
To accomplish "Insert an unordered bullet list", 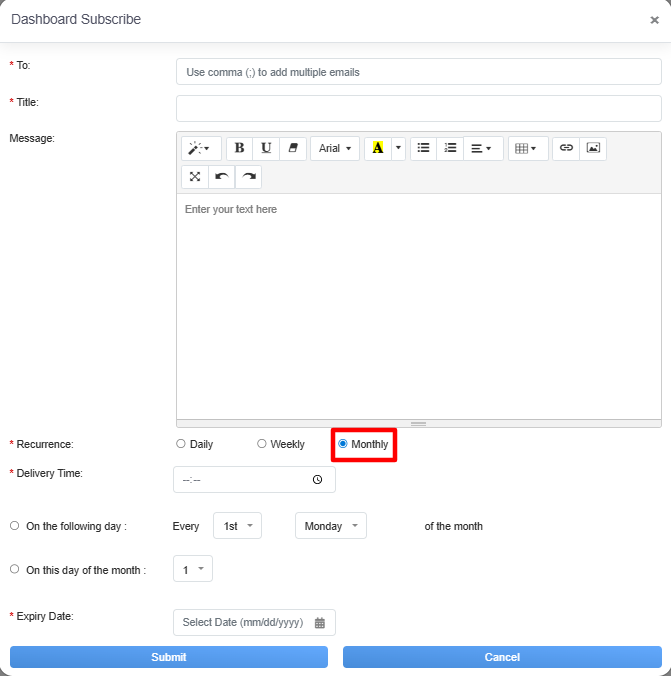I will click(423, 148).
